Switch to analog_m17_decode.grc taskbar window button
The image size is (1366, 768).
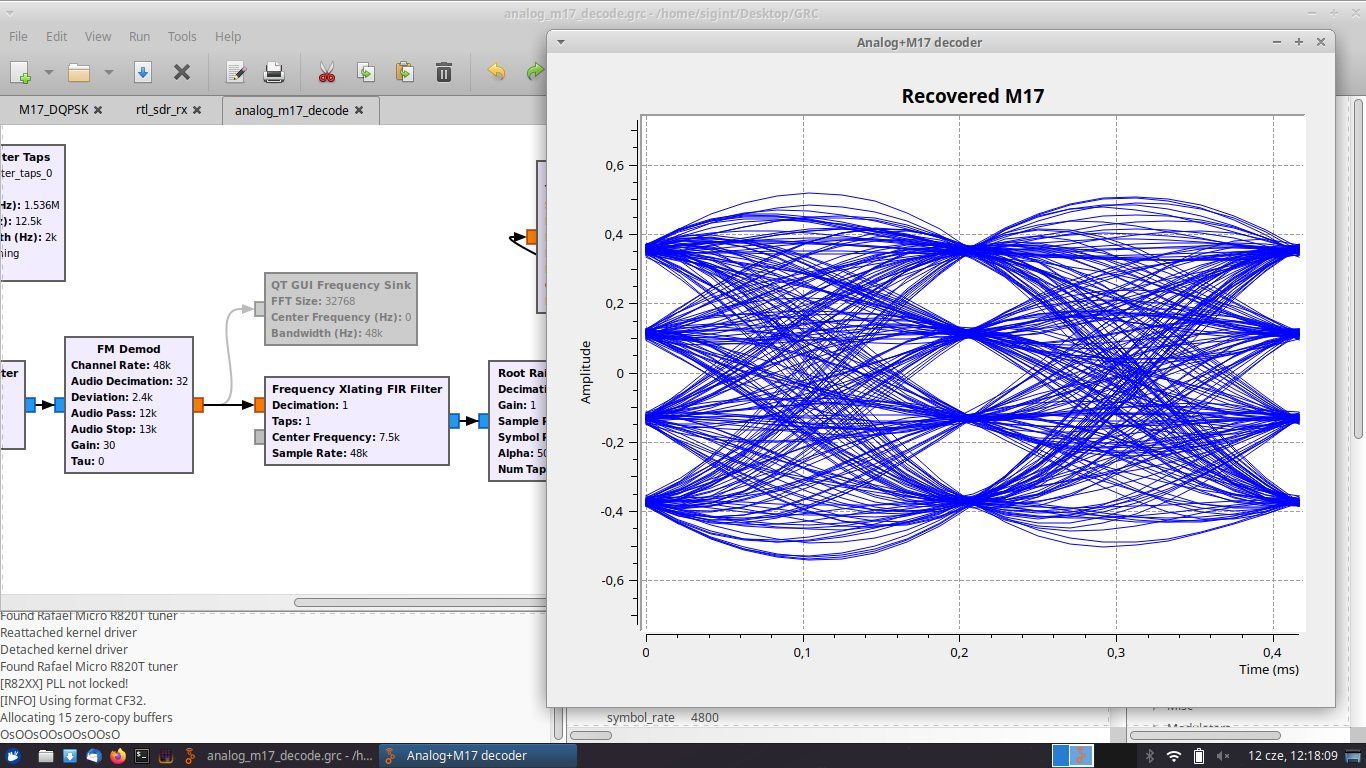pyautogui.click(x=279, y=756)
